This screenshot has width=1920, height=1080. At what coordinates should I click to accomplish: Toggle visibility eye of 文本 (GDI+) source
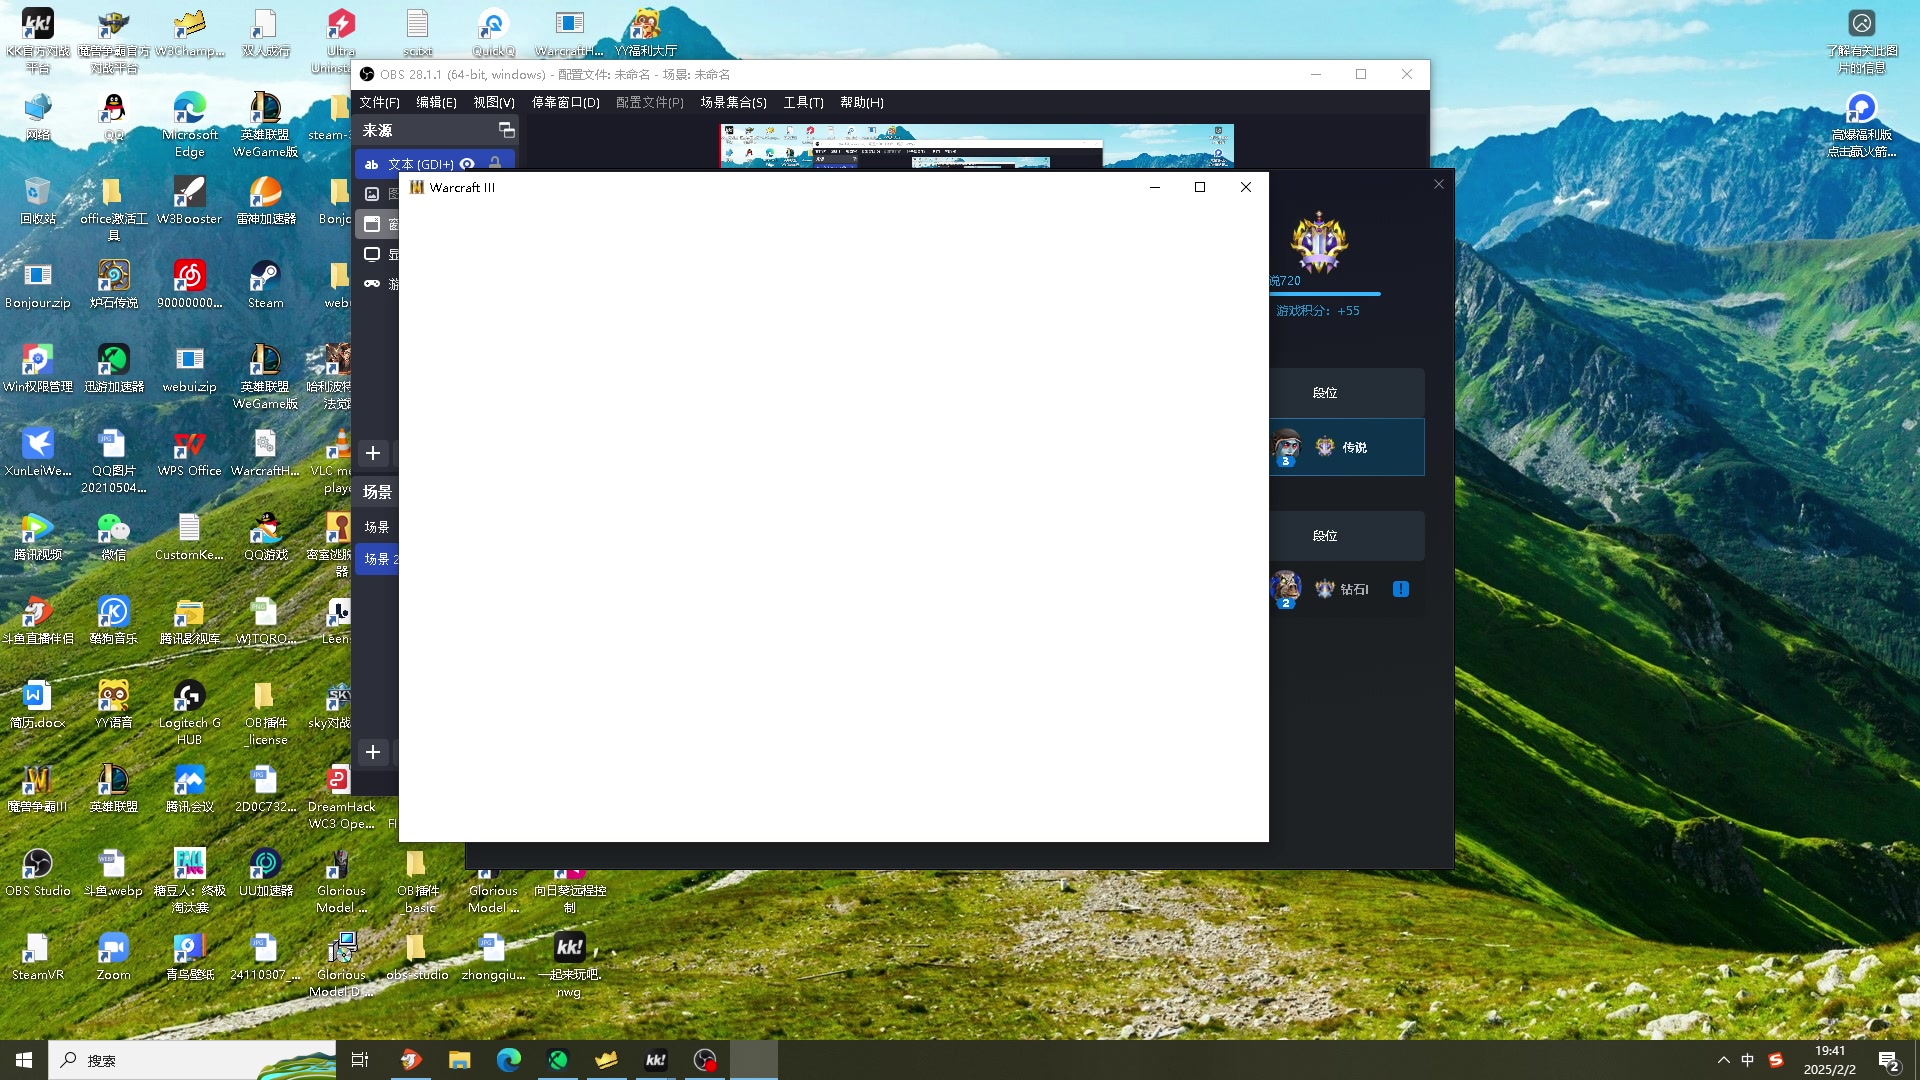(467, 164)
